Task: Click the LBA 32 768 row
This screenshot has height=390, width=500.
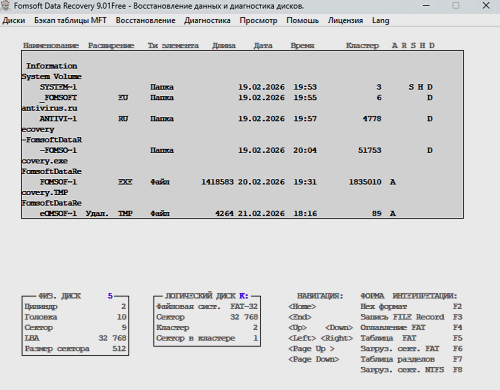Action: [x=75, y=338]
